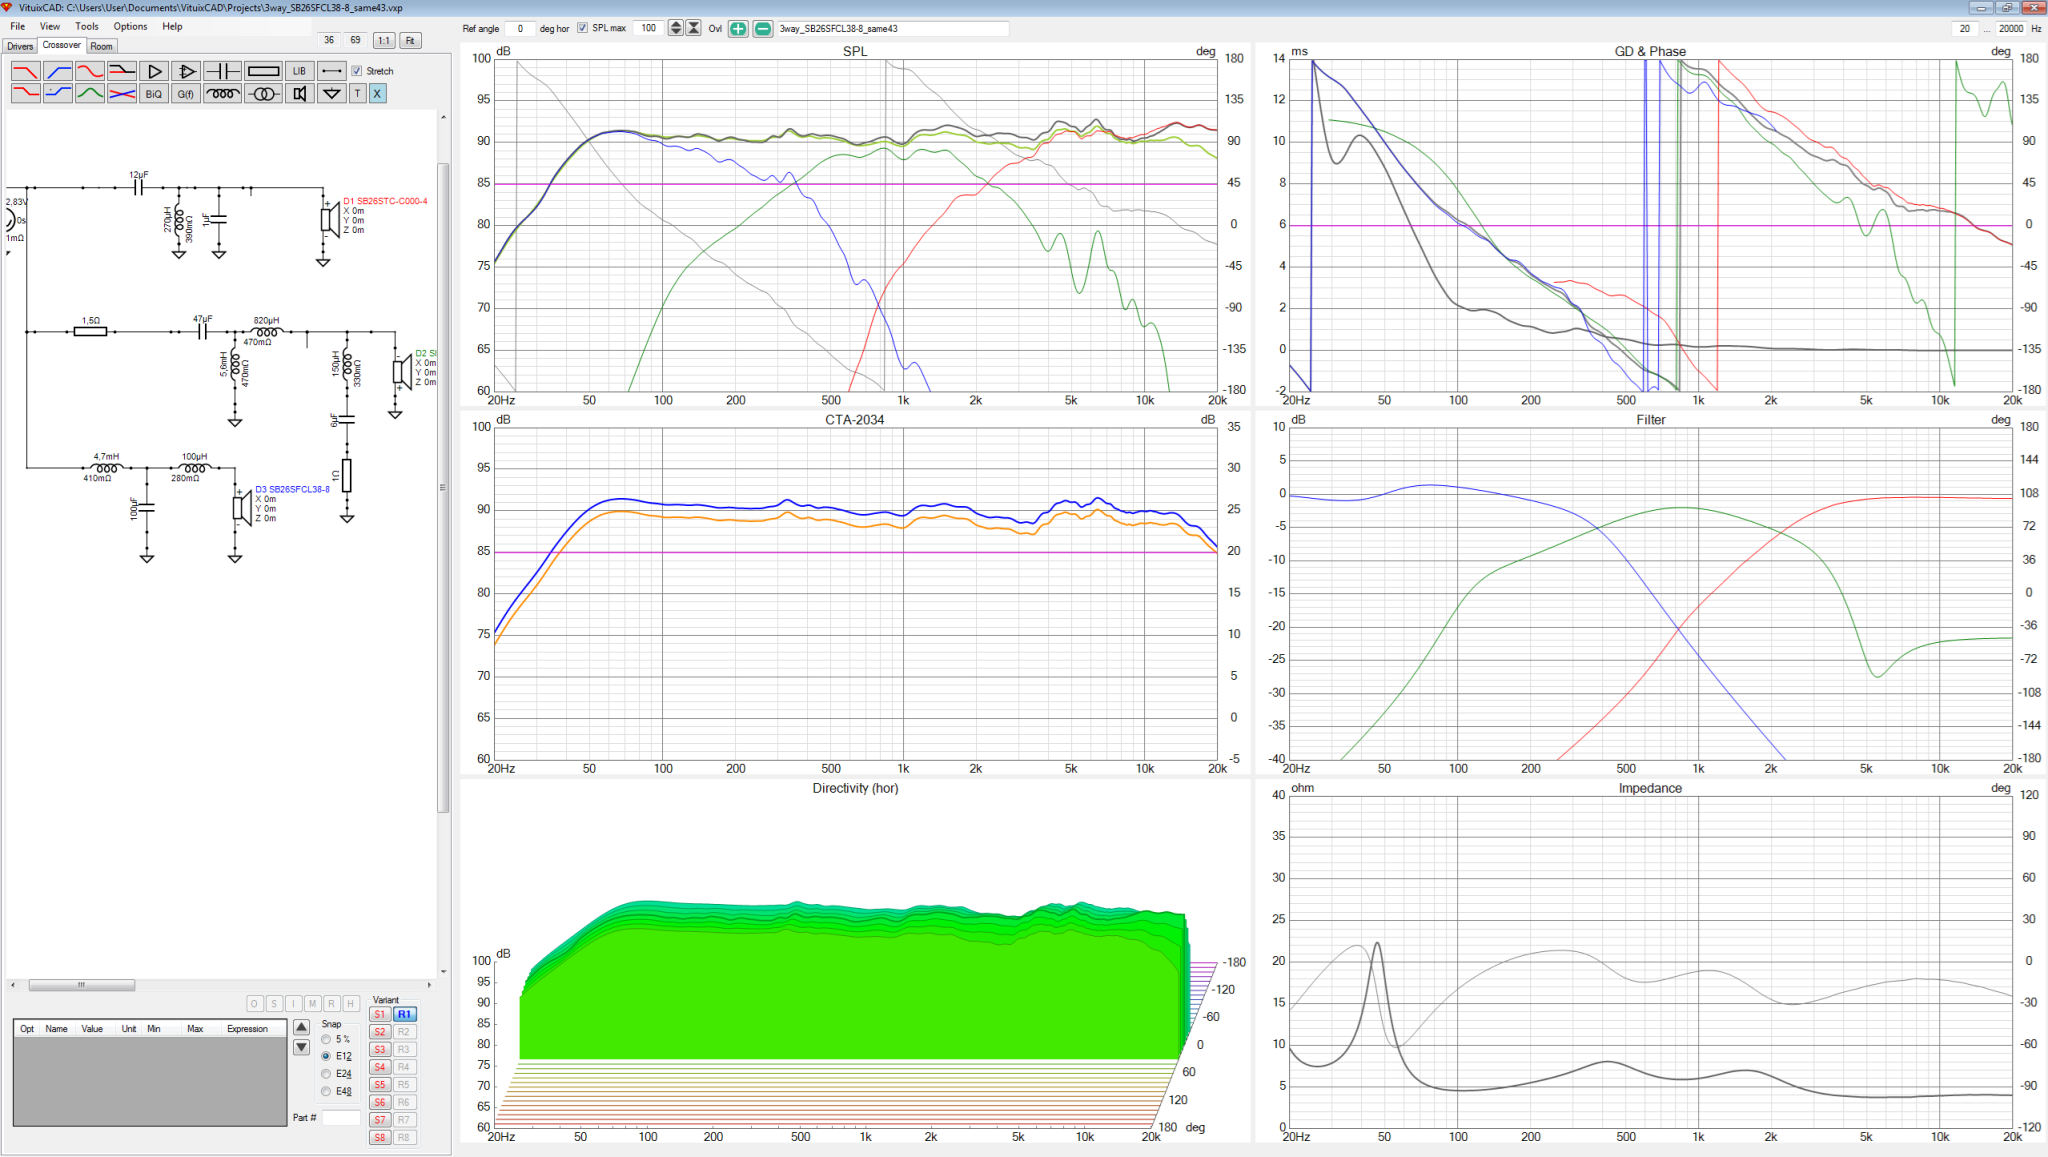This screenshot has height=1157, width=2048.
Task: Select the D1 SB26STC-C000-4 driver label
Action: pos(385,201)
